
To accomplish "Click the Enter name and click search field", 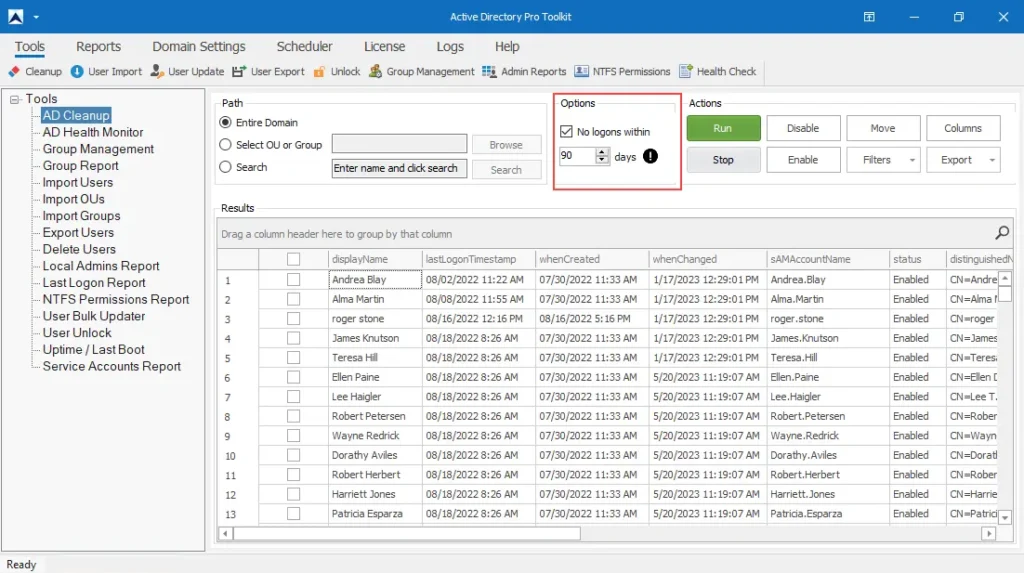I will [x=399, y=169].
